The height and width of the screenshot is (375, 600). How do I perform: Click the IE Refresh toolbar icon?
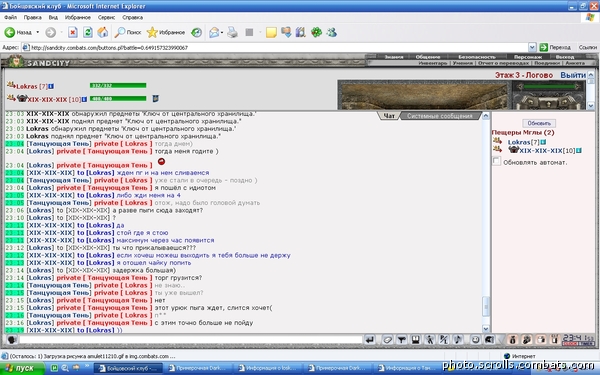point(88,33)
